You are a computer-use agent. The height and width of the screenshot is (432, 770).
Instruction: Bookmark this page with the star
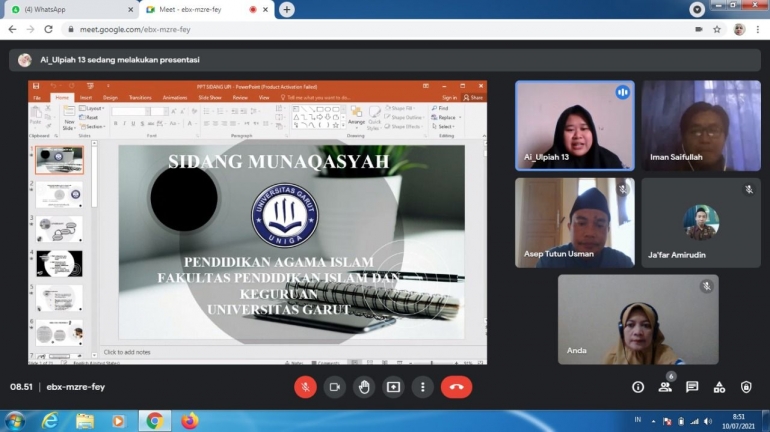717,29
